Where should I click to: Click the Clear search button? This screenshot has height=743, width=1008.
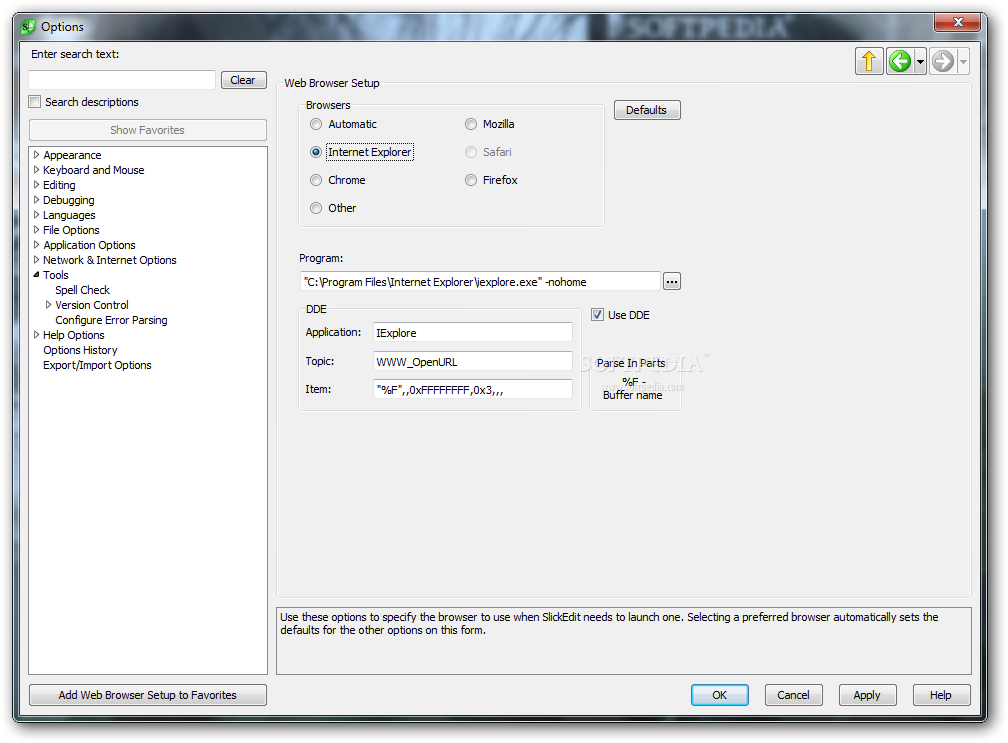pyautogui.click(x=244, y=80)
